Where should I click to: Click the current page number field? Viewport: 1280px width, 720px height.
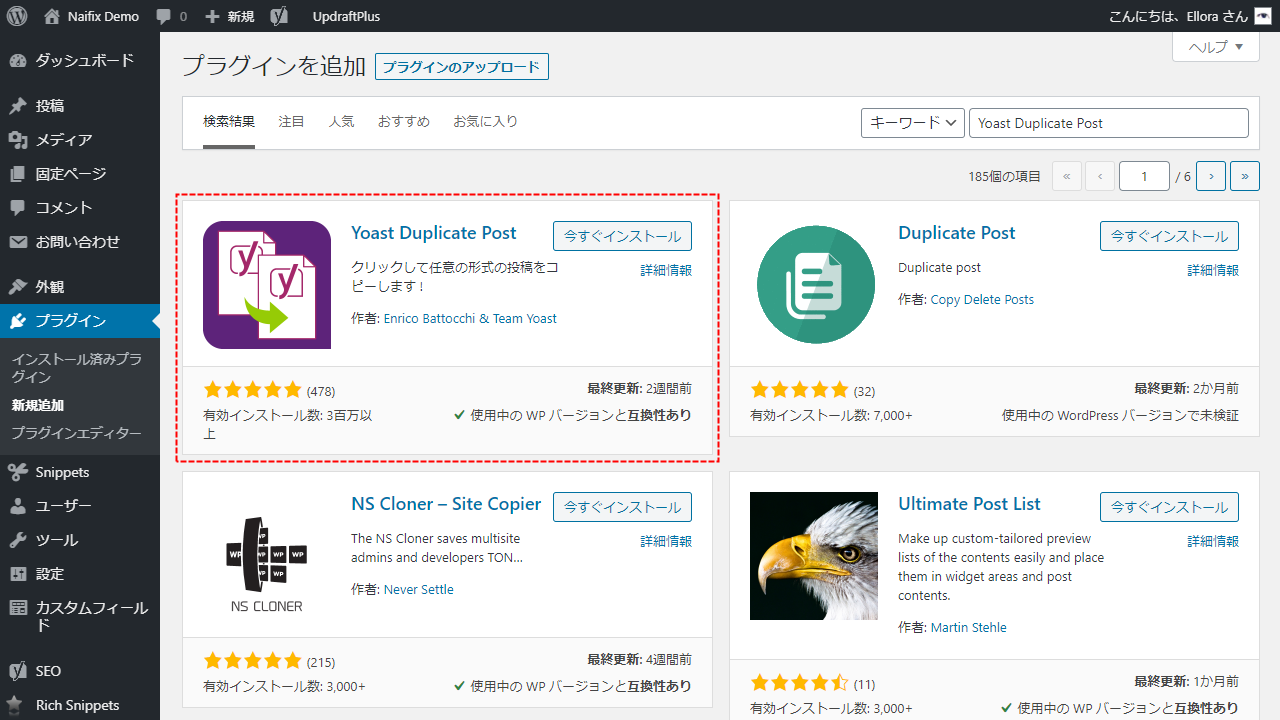click(1144, 176)
